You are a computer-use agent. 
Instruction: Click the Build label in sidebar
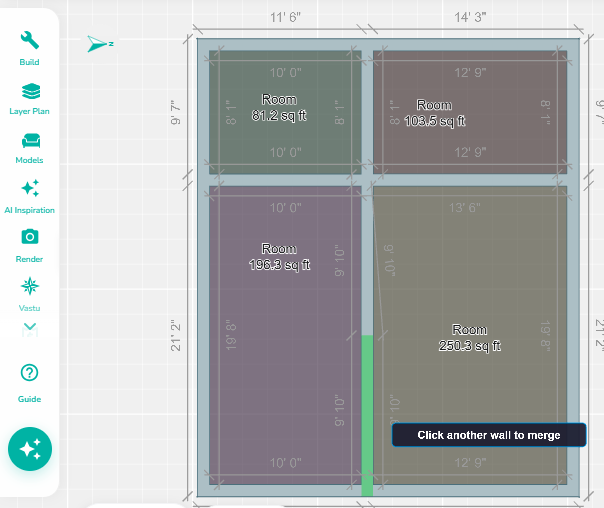29,62
